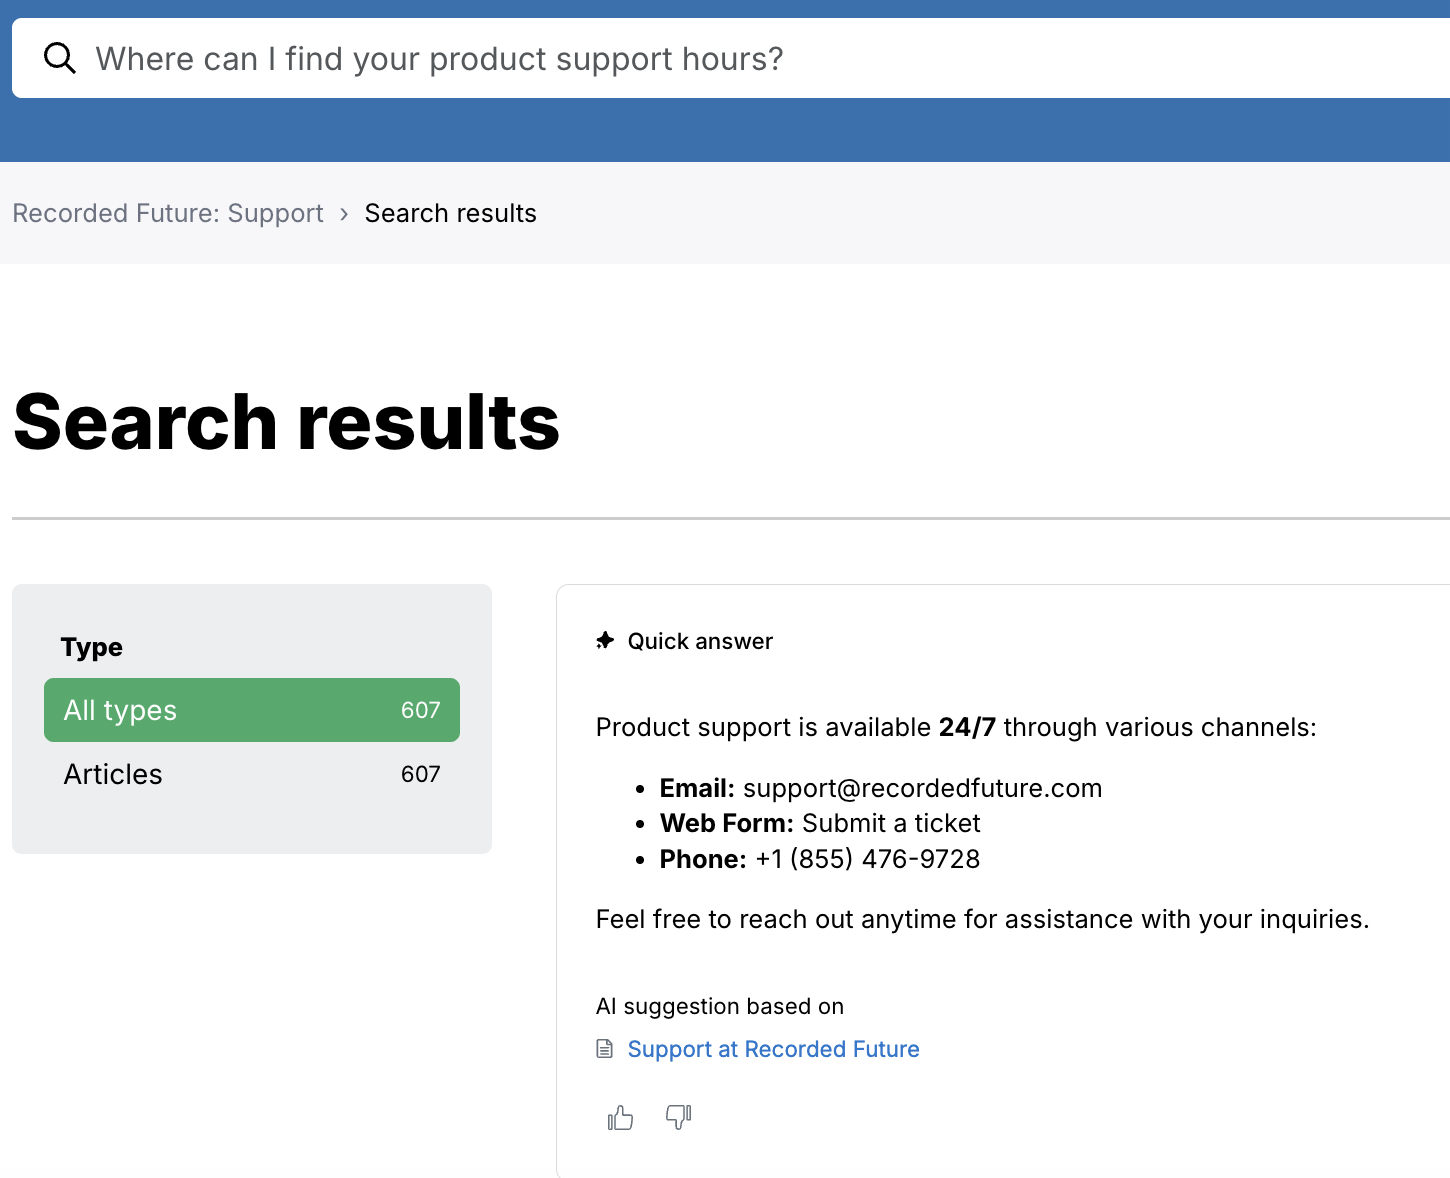Click the Type filter heading
The image size is (1450, 1178).
tap(92, 647)
